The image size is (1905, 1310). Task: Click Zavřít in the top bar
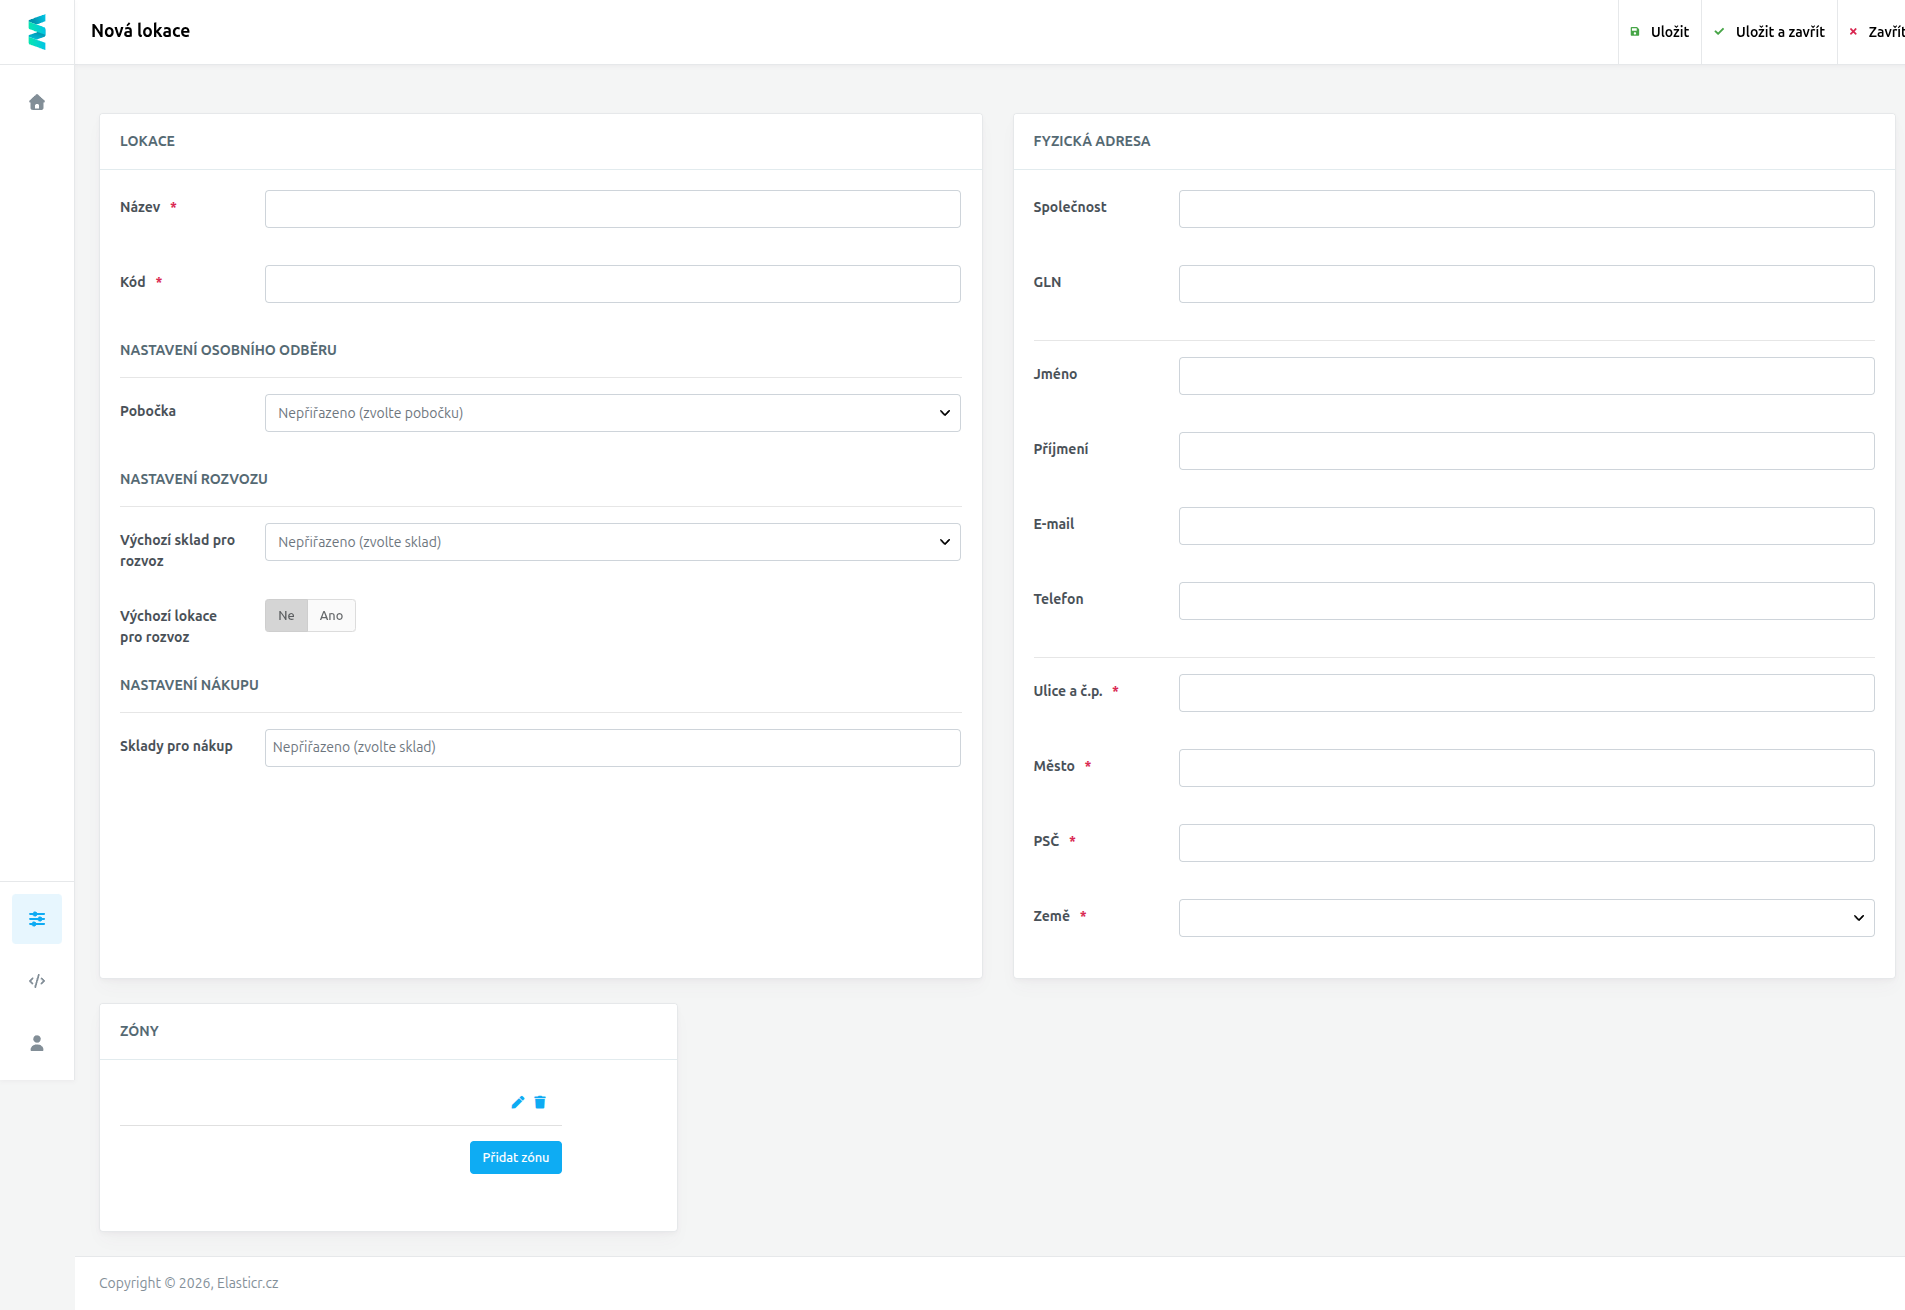click(x=1876, y=32)
